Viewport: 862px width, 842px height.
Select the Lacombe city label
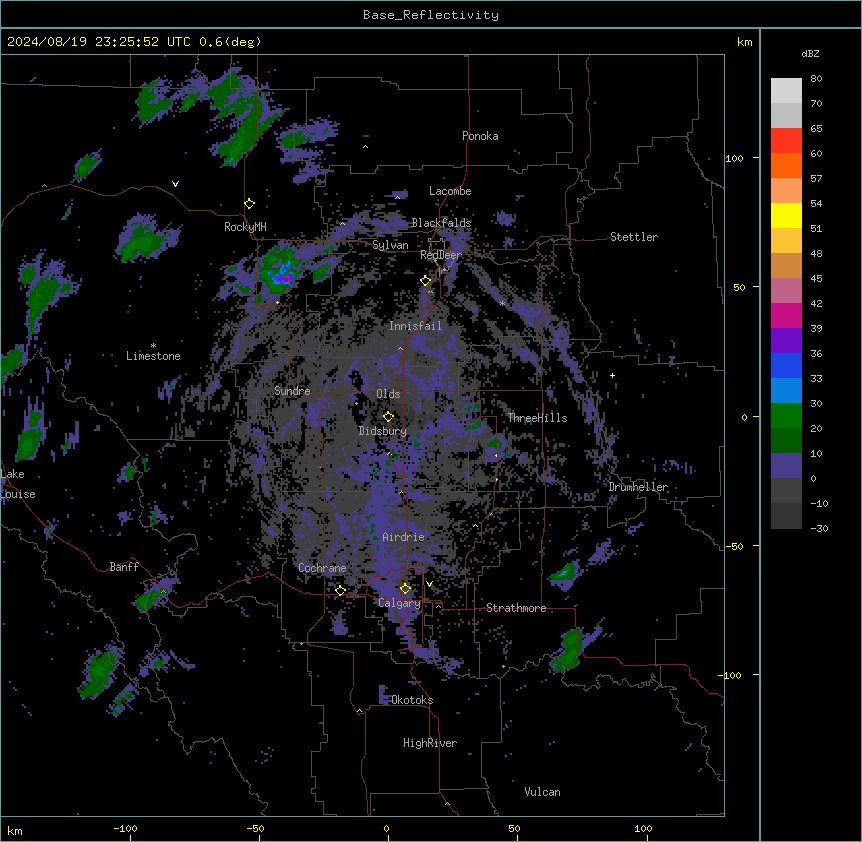[x=450, y=191]
